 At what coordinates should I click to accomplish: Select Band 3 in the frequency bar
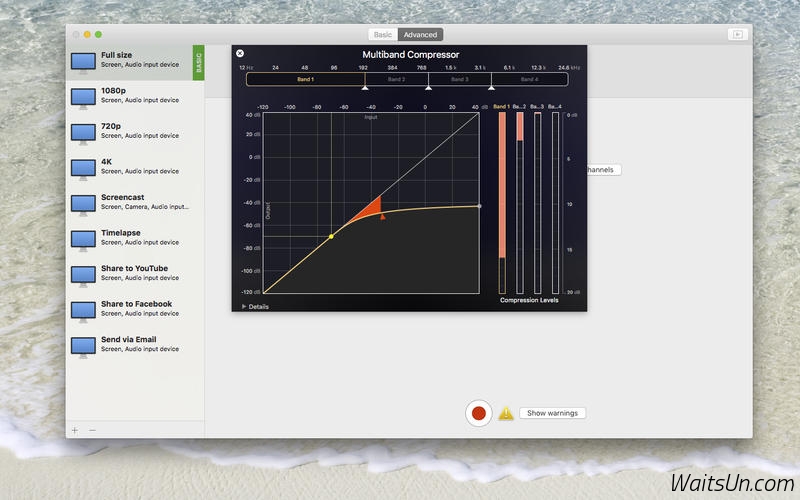coord(459,79)
